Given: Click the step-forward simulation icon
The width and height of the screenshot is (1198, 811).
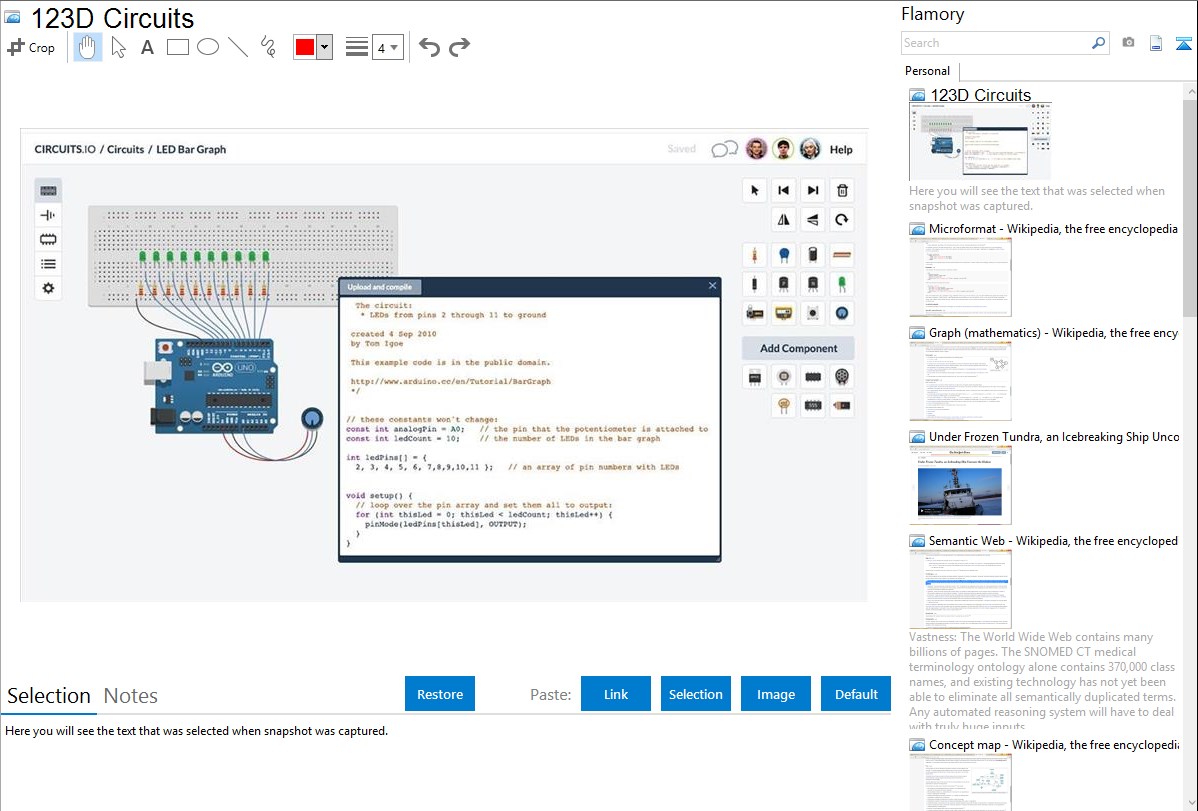Looking at the screenshot, I should click(813, 190).
